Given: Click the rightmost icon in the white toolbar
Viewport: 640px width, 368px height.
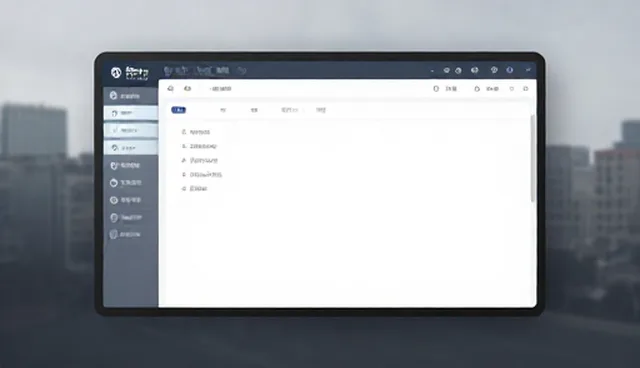Looking at the screenshot, I should pyautogui.click(x=526, y=89).
